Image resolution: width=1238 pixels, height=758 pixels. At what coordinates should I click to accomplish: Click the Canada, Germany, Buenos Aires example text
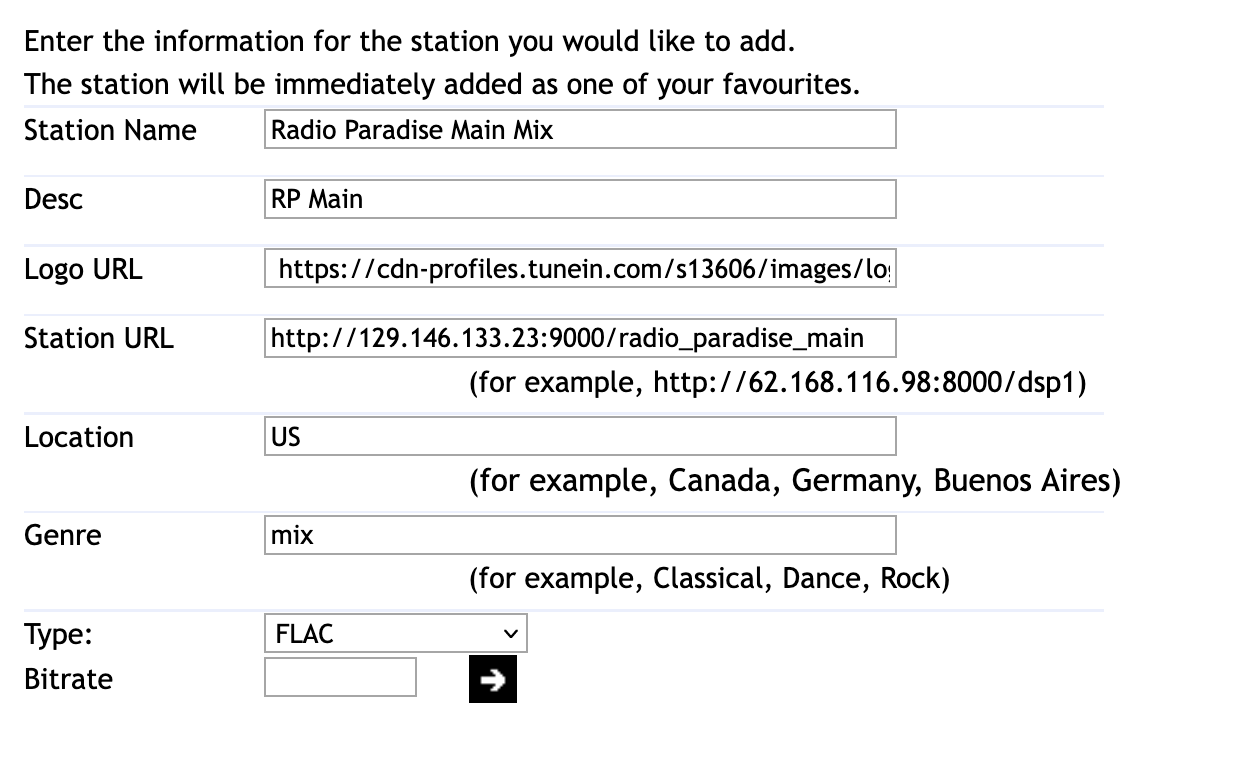(794, 481)
